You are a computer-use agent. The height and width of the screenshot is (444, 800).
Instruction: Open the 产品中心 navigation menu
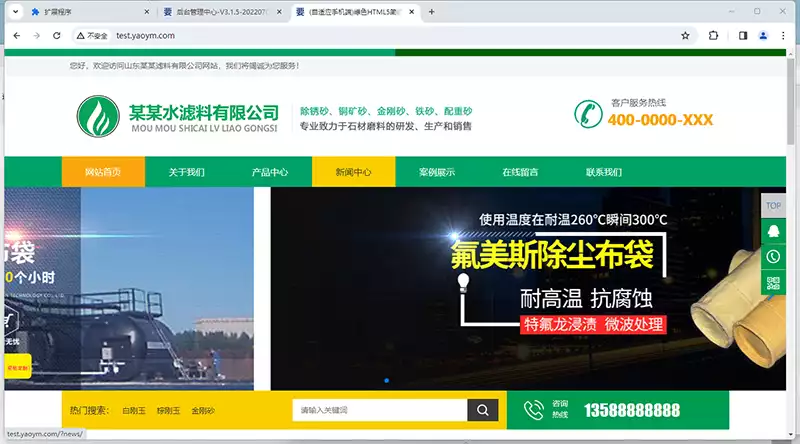(270, 172)
